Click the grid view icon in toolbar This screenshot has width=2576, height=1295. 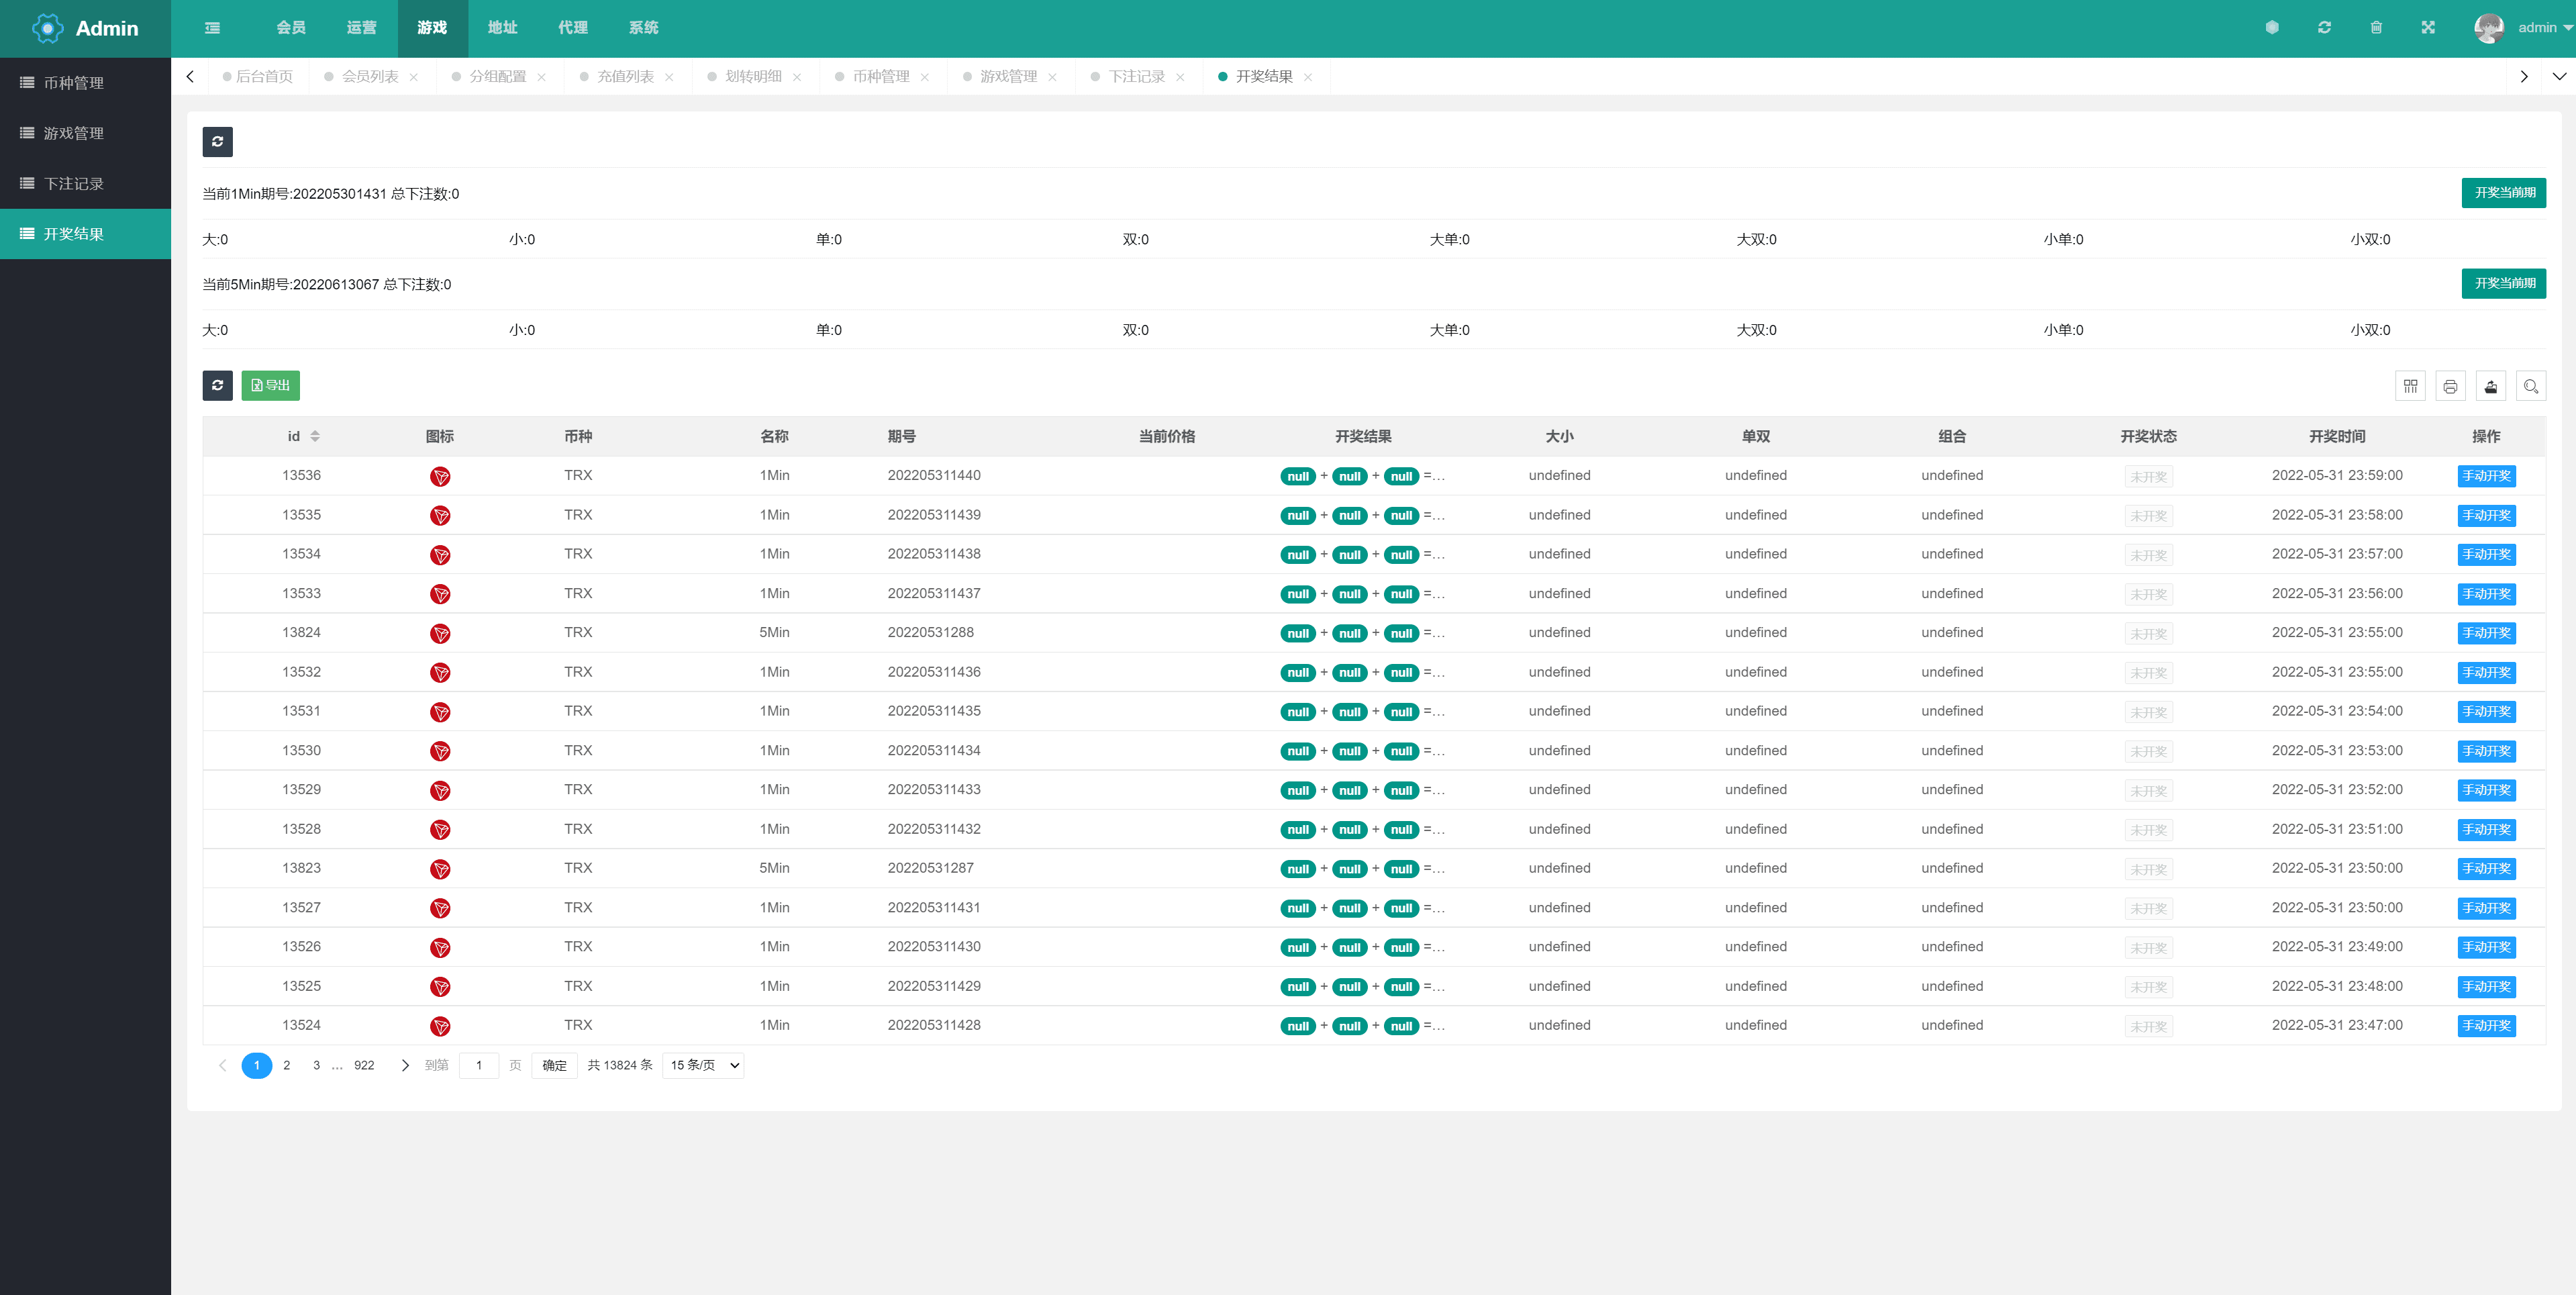point(2411,387)
